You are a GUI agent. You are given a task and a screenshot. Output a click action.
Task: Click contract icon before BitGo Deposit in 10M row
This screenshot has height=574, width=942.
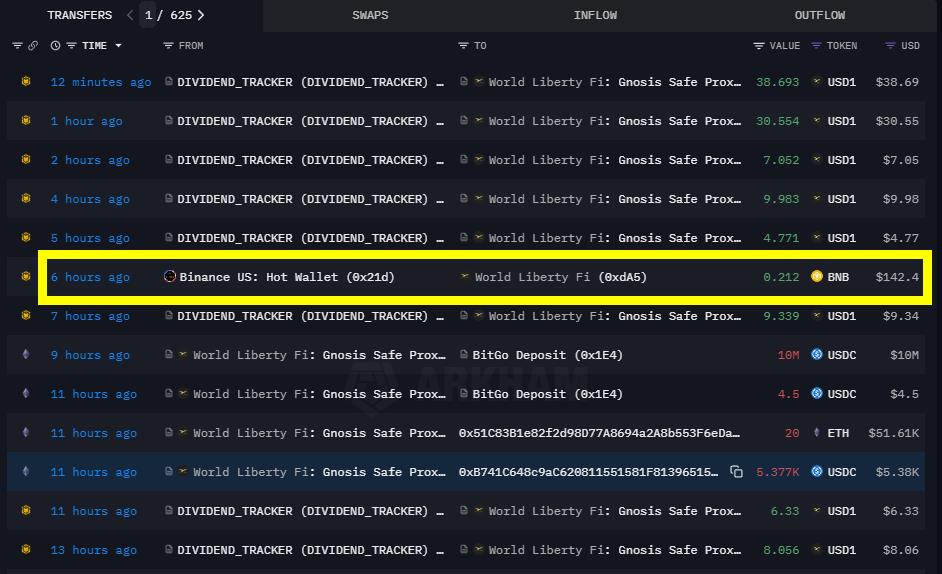tap(464, 355)
